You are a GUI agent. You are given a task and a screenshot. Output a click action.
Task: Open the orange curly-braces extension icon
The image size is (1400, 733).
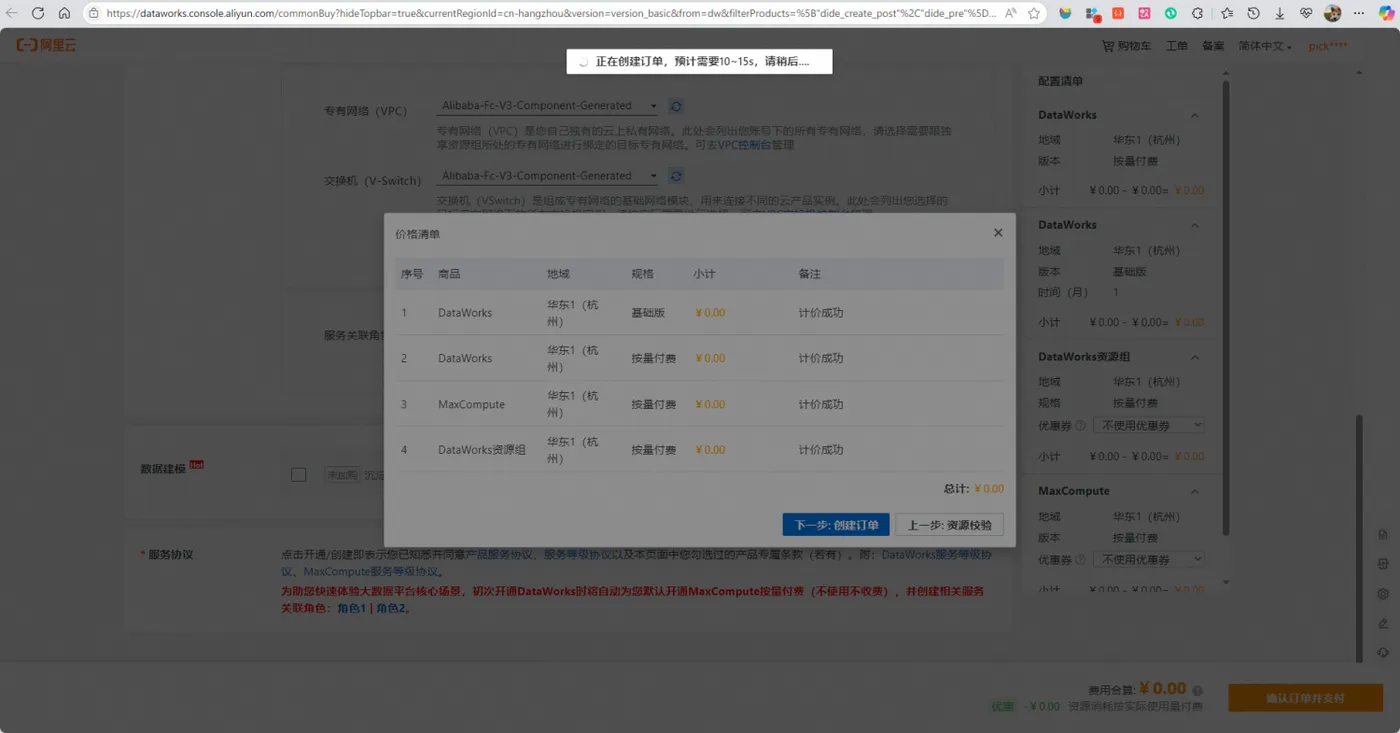pyautogui.click(x=1118, y=14)
